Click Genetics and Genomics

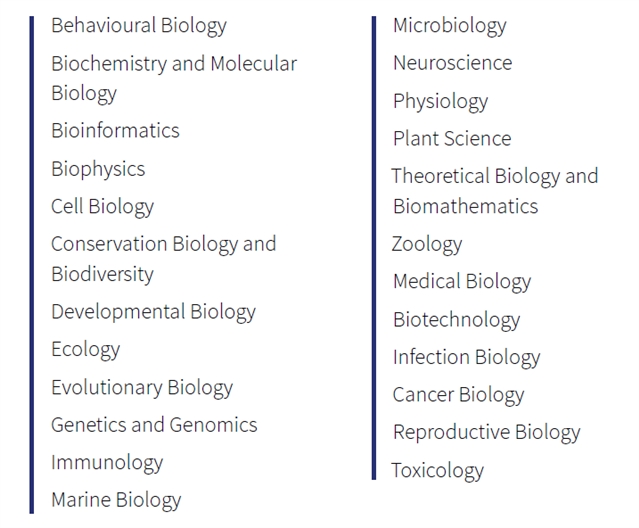154,425
